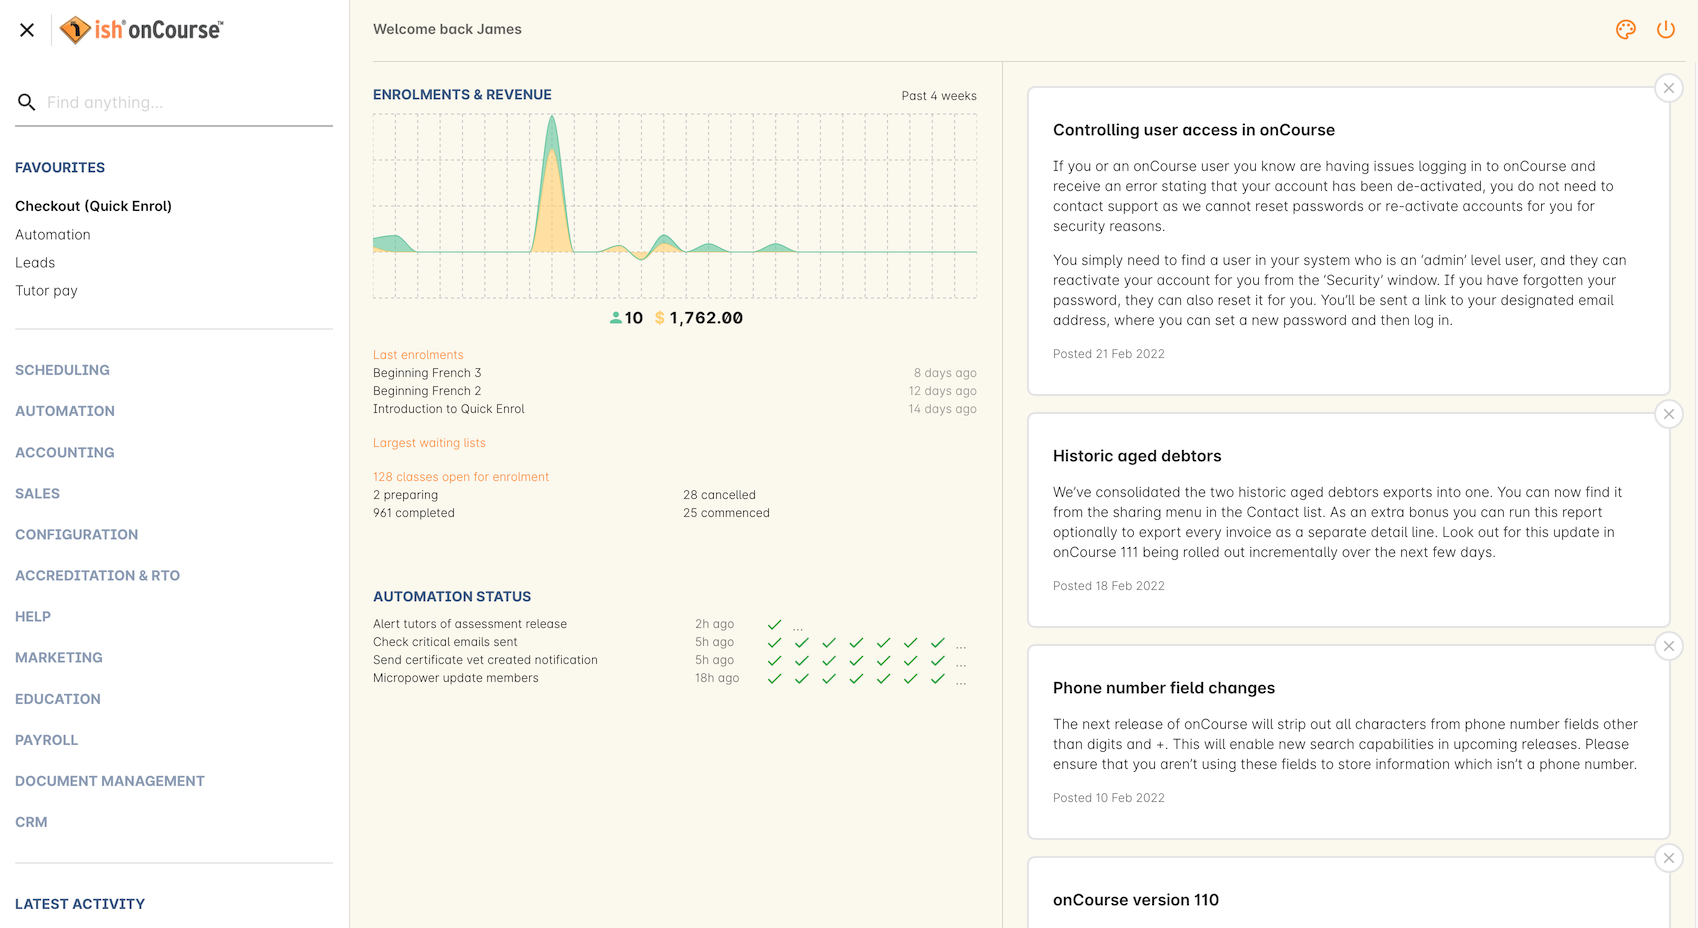Screen dimensions: 1698x928
Task: Open Tutor pay favourite
Action: pyautogui.click(x=46, y=290)
